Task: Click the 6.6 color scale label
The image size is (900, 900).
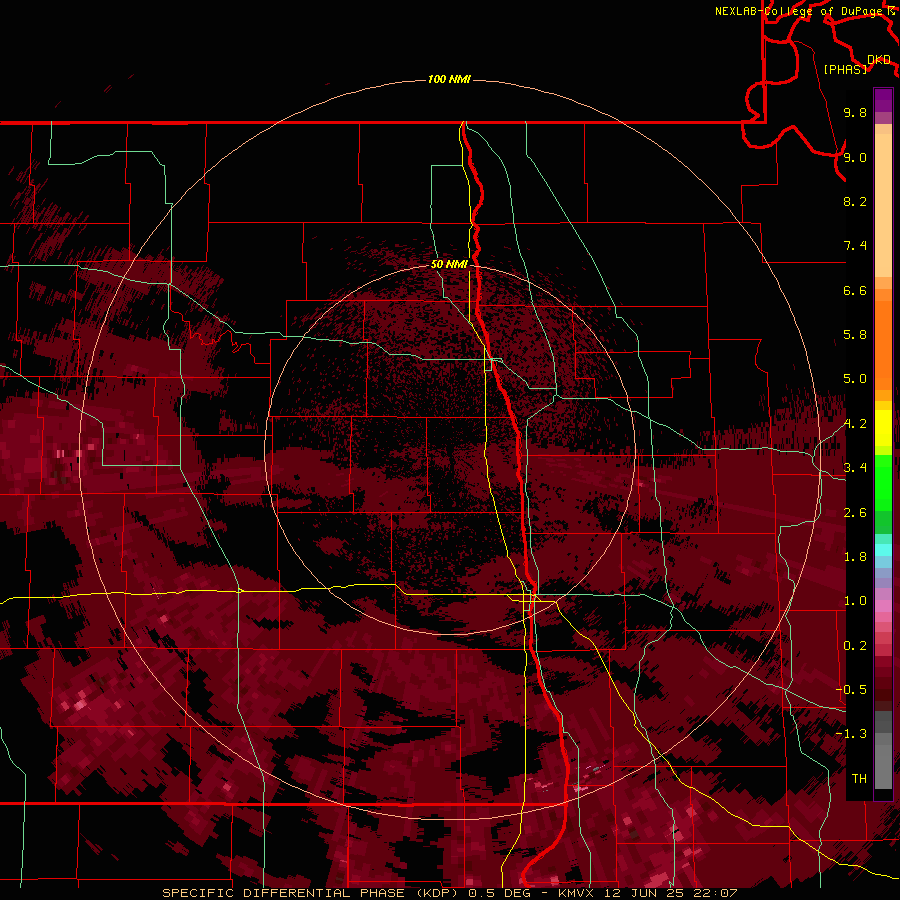Action: click(855, 290)
